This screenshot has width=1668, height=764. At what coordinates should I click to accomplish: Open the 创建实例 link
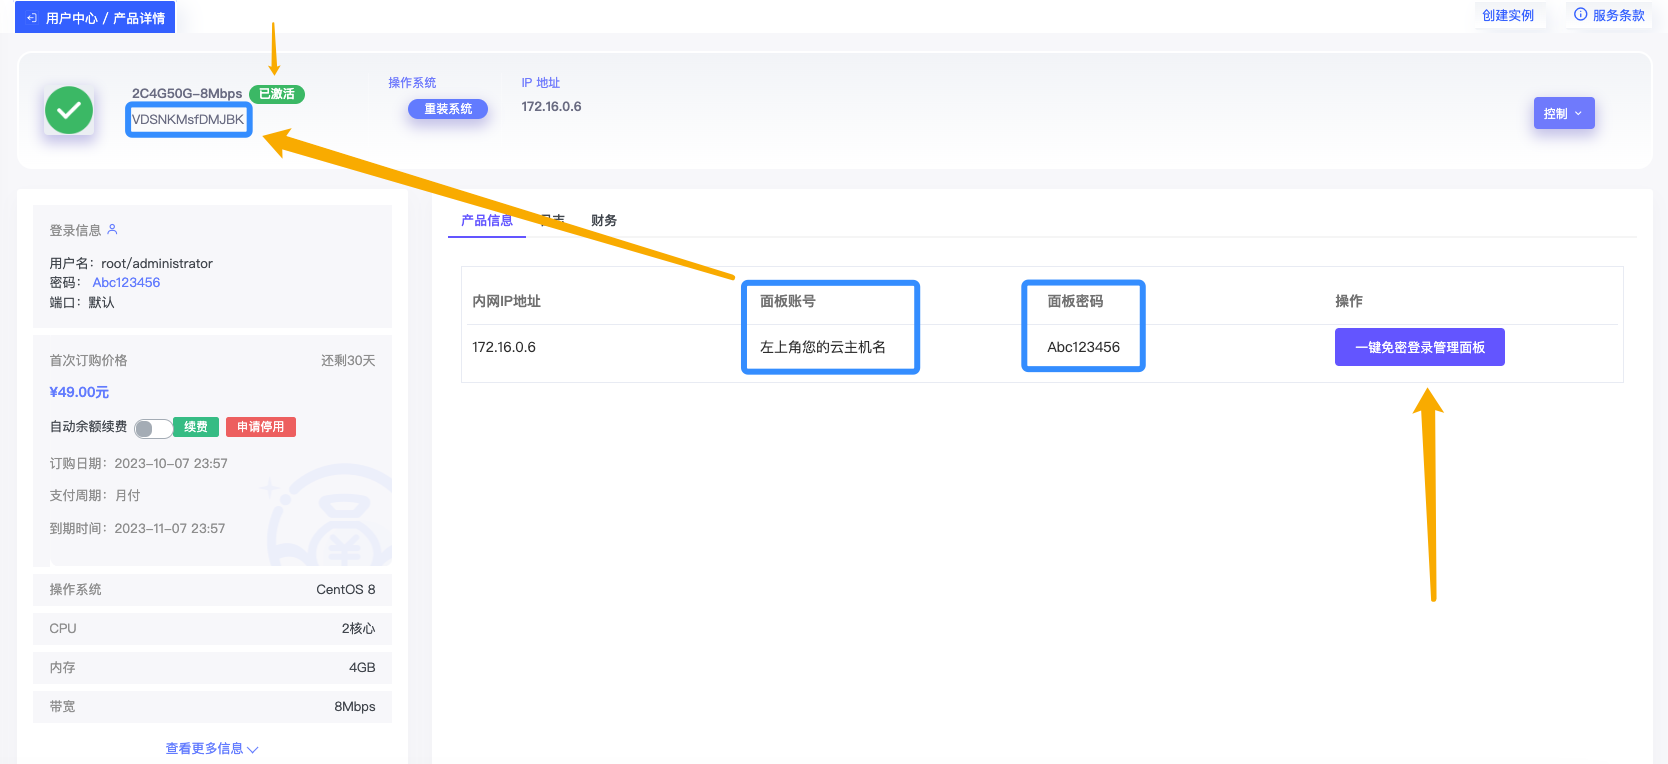click(1508, 16)
